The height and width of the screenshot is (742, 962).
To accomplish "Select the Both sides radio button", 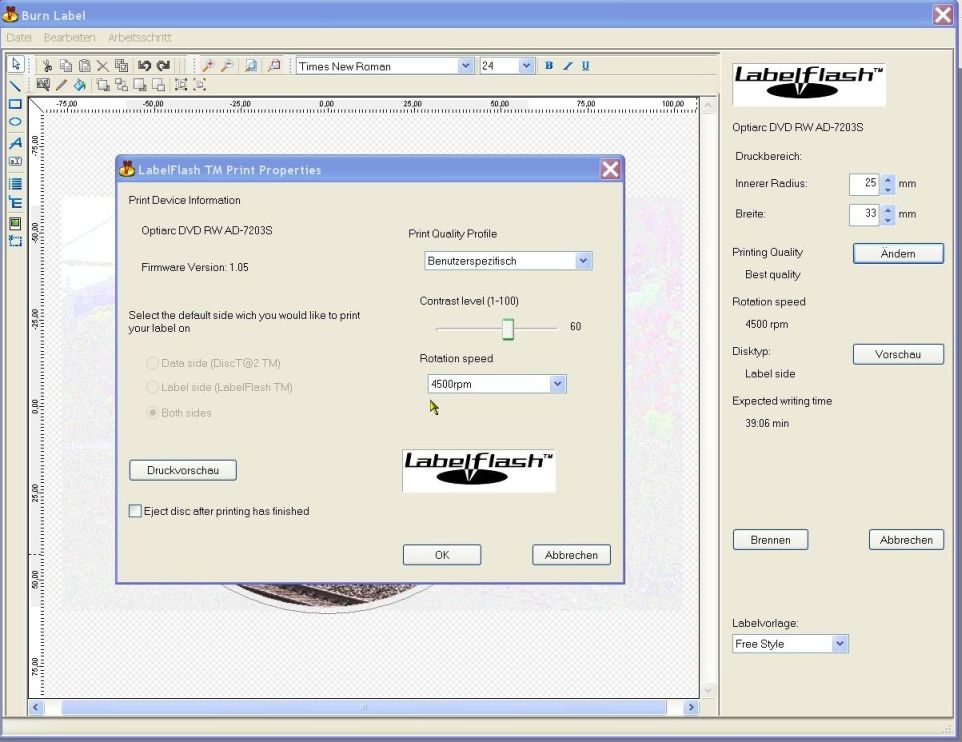I will (153, 412).
